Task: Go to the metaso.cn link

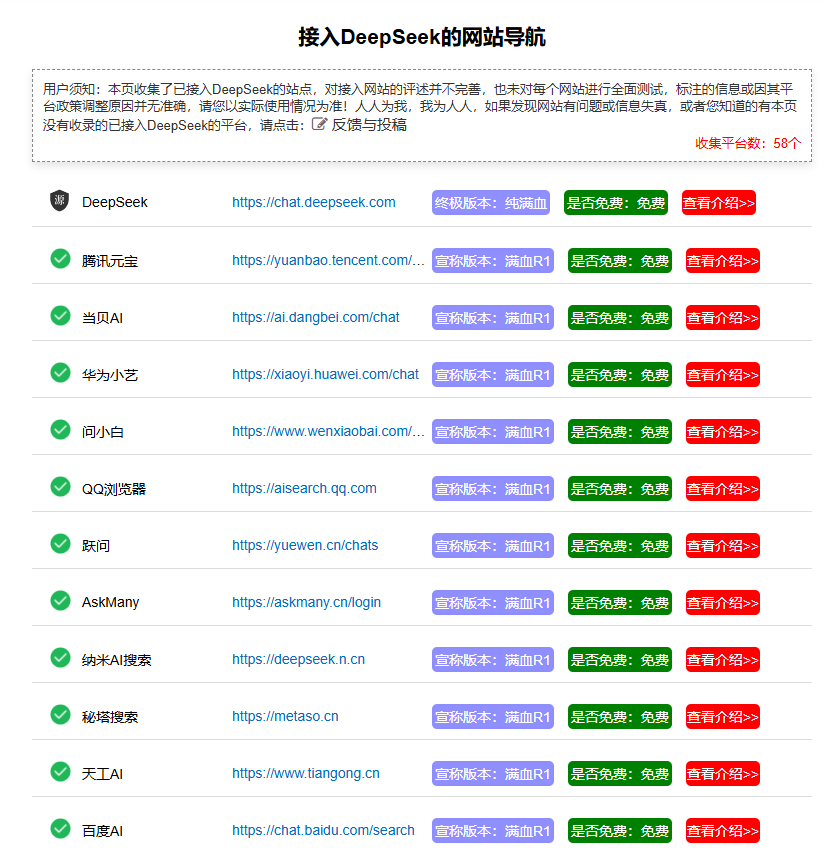Action: point(285,716)
